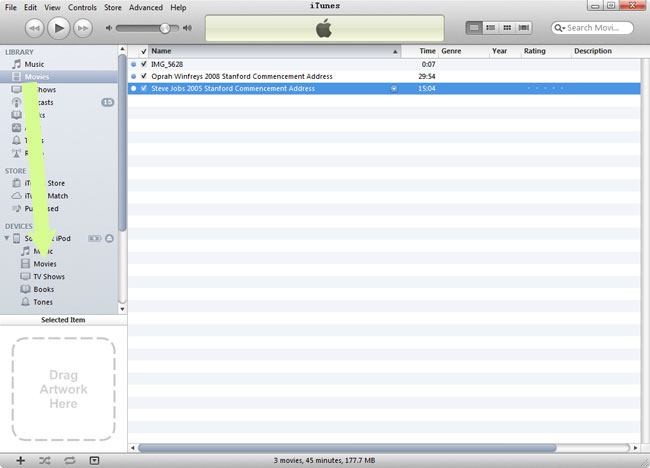Open the File menu
This screenshot has height=468, width=650.
point(11,7)
